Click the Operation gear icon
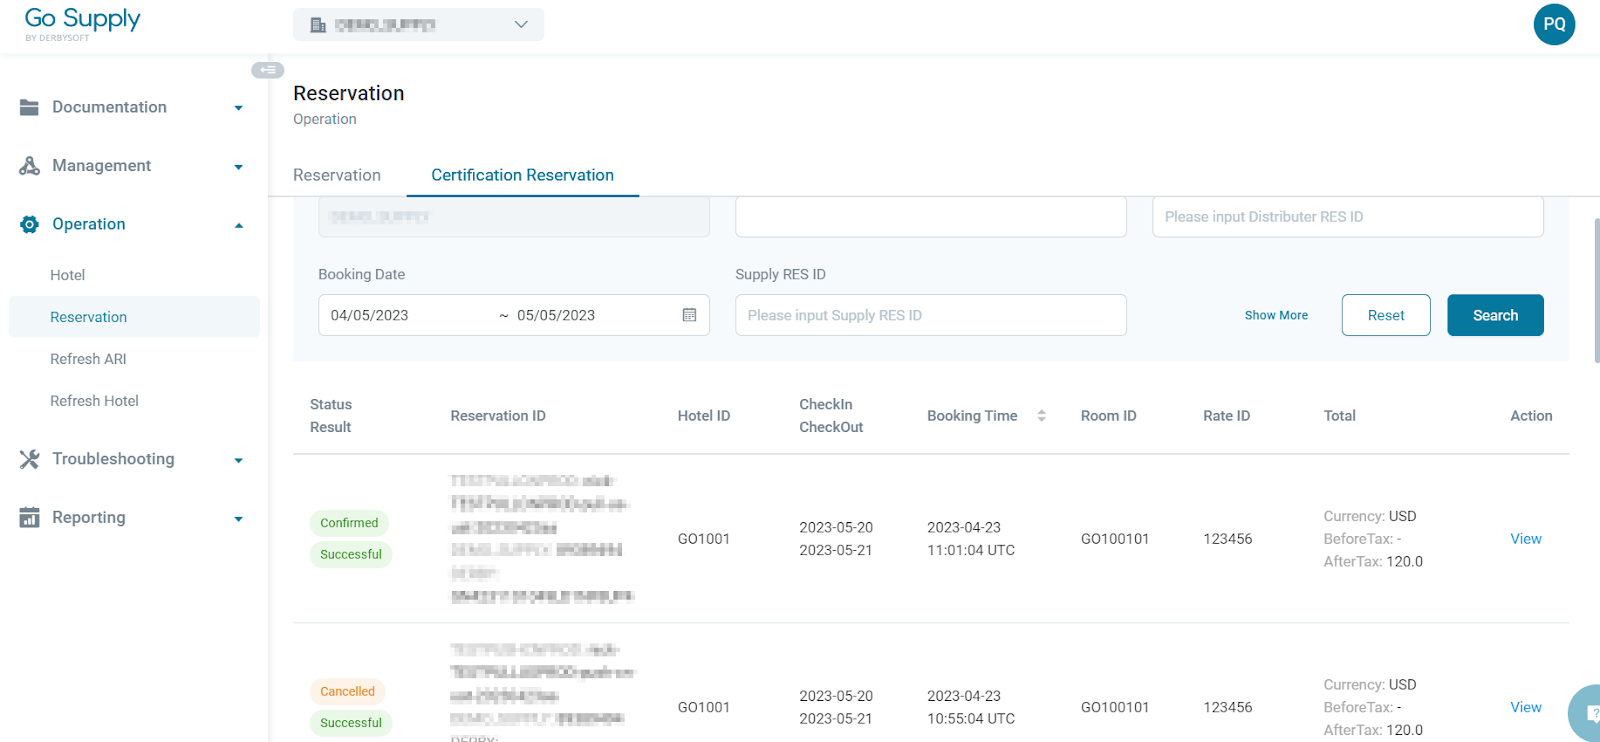This screenshot has width=1600, height=742. (29, 225)
